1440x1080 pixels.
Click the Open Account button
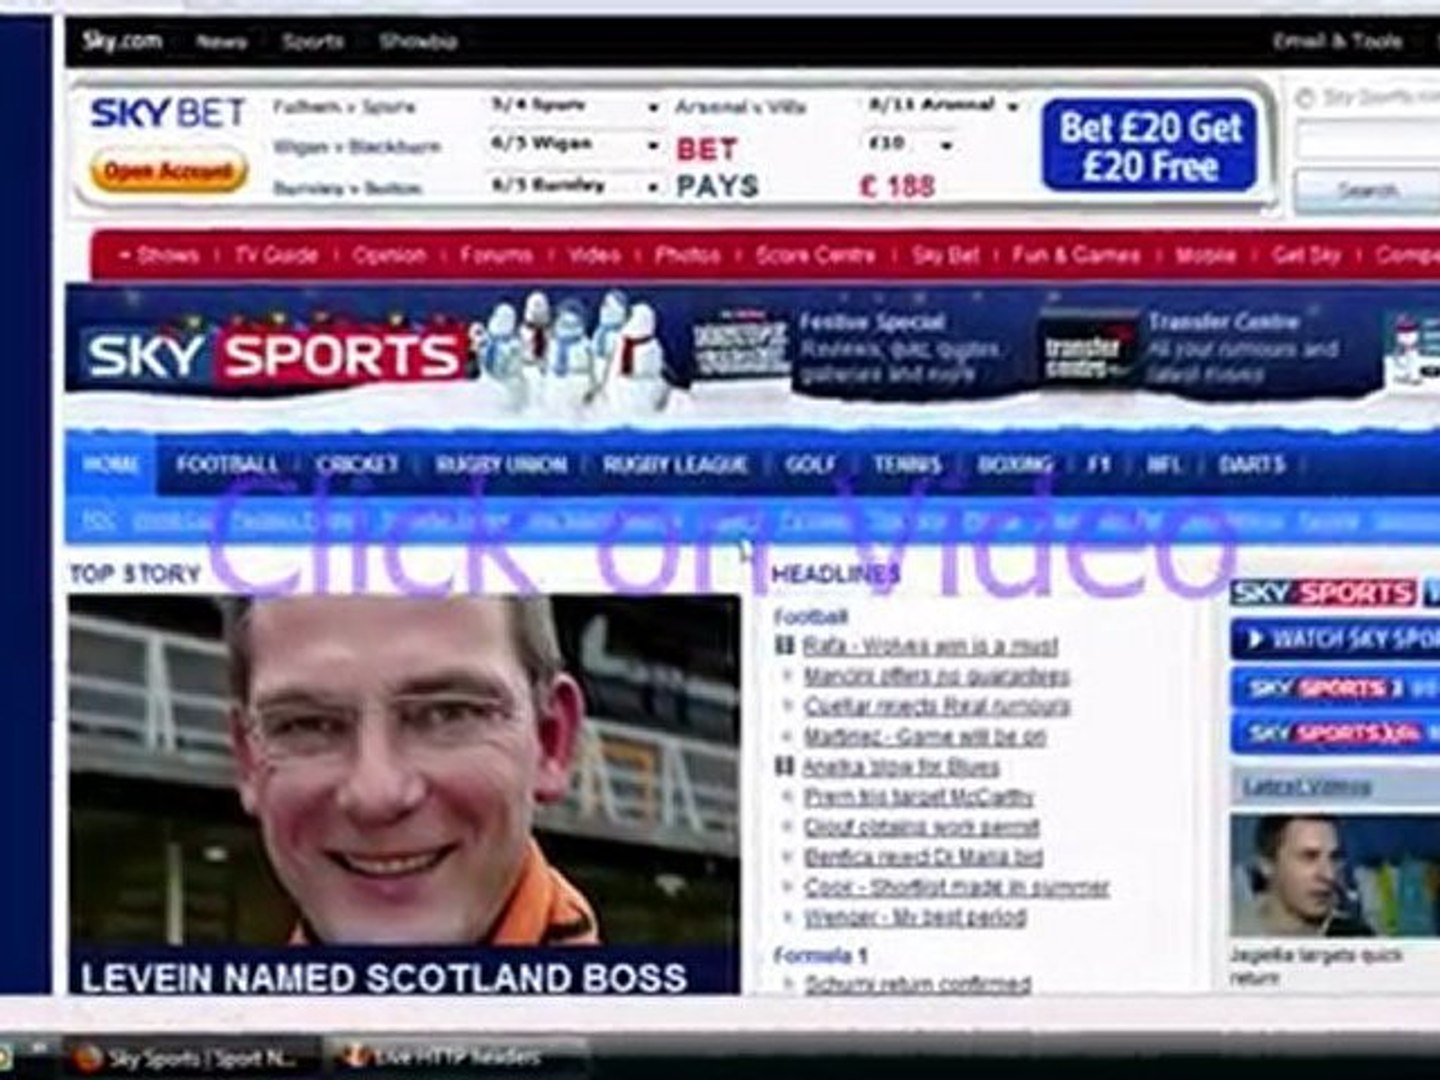pyautogui.click(x=168, y=171)
